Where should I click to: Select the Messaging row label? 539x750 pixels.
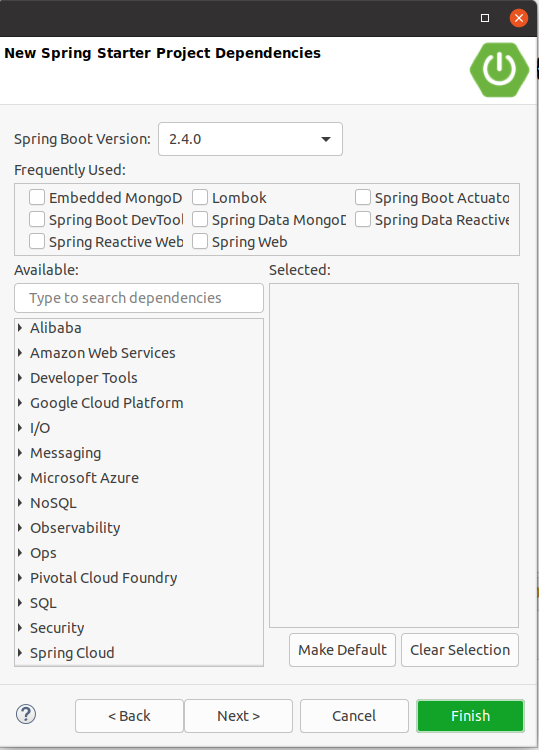[x=66, y=453]
